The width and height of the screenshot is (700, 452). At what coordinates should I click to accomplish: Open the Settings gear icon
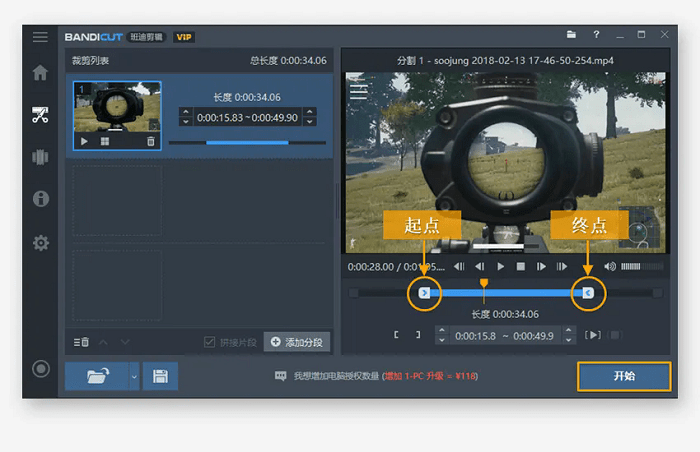pos(41,243)
